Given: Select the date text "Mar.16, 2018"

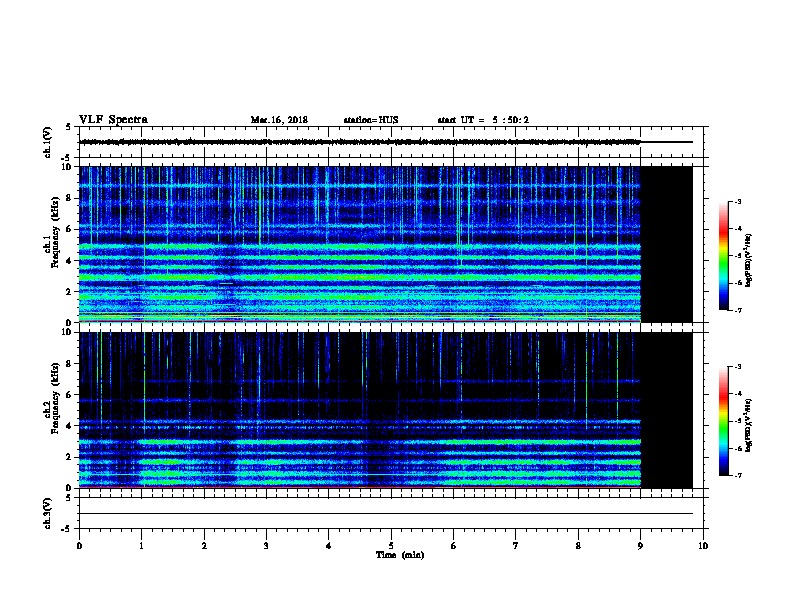Looking at the screenshot, I should 279,120.
